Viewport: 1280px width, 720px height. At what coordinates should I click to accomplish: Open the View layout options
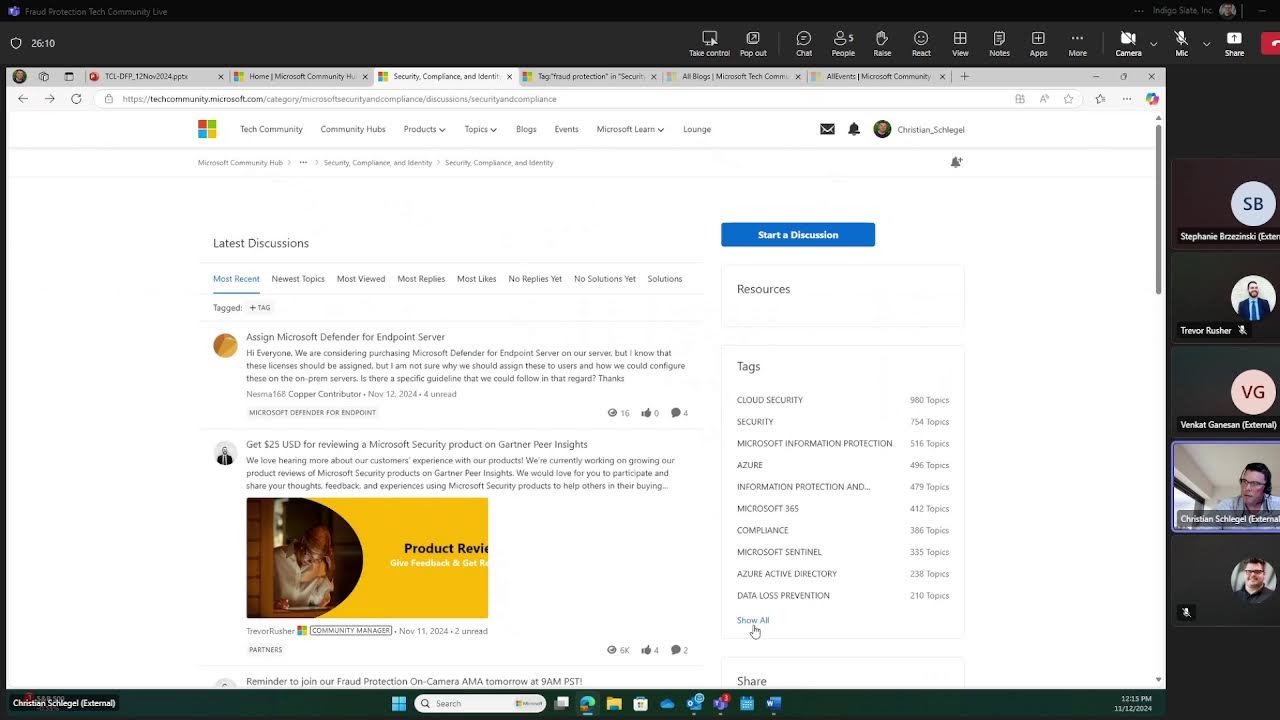pos(960,43)
